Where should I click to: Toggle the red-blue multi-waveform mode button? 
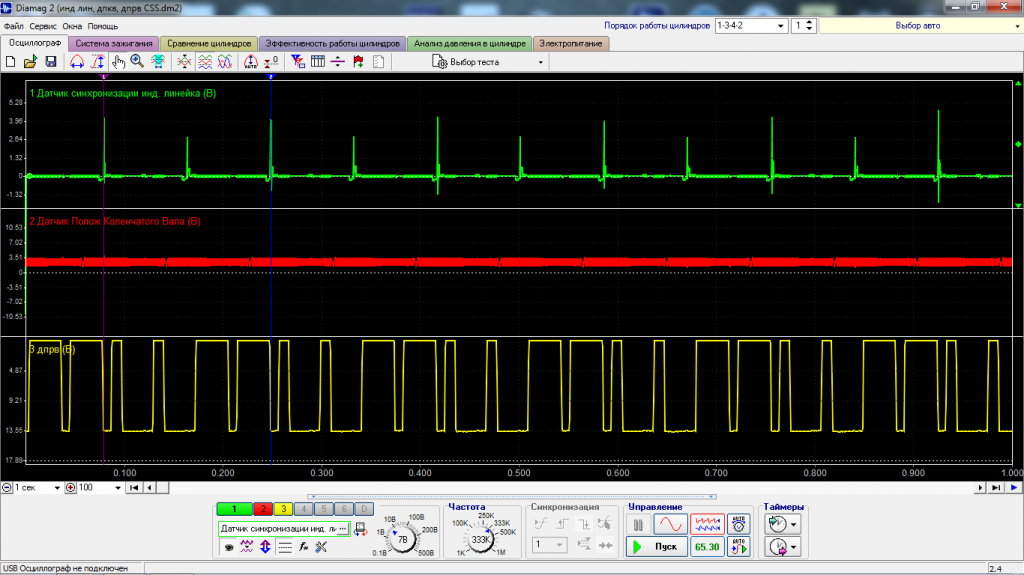707,524
